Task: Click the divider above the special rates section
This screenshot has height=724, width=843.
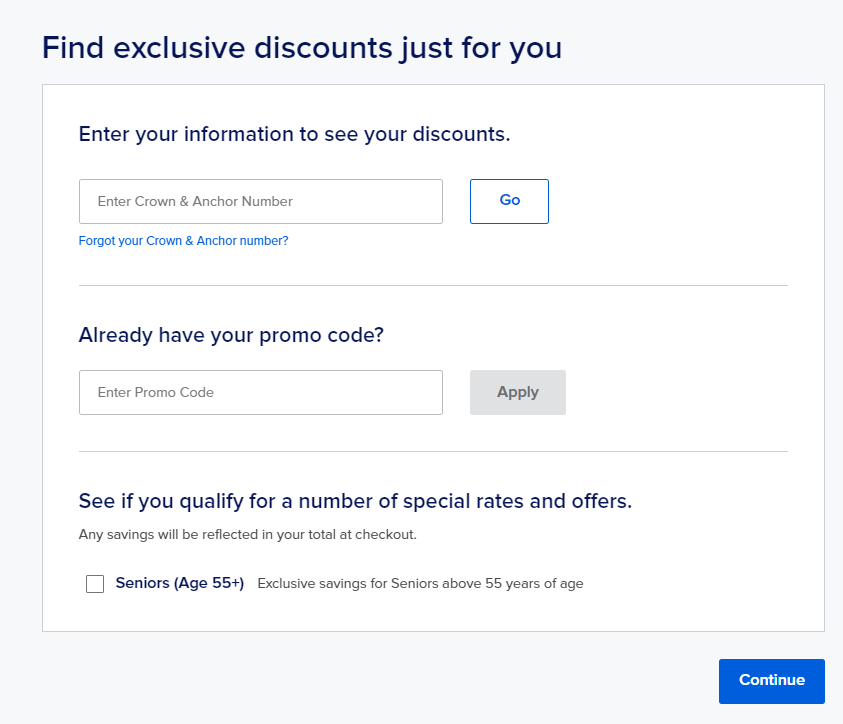Action: (x=433, y=452)
